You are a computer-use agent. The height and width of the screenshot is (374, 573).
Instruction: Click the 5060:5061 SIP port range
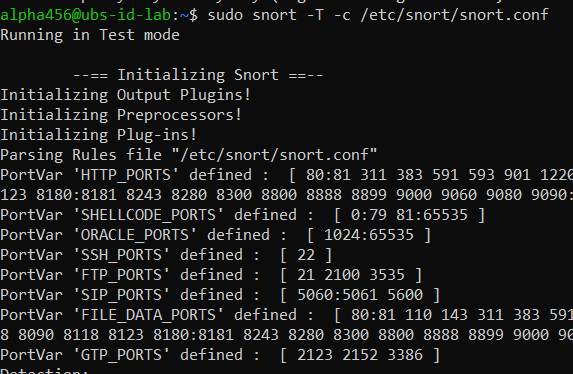click(x=337, y=295)
